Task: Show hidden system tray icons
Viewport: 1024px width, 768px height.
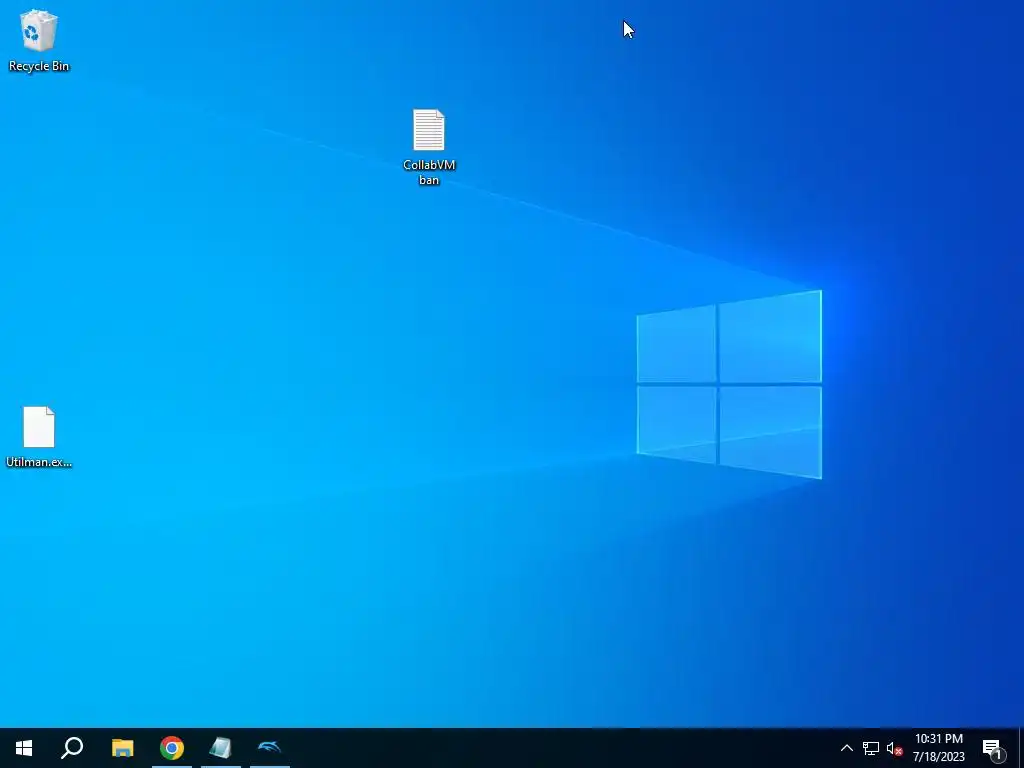Action: point(846,748)
